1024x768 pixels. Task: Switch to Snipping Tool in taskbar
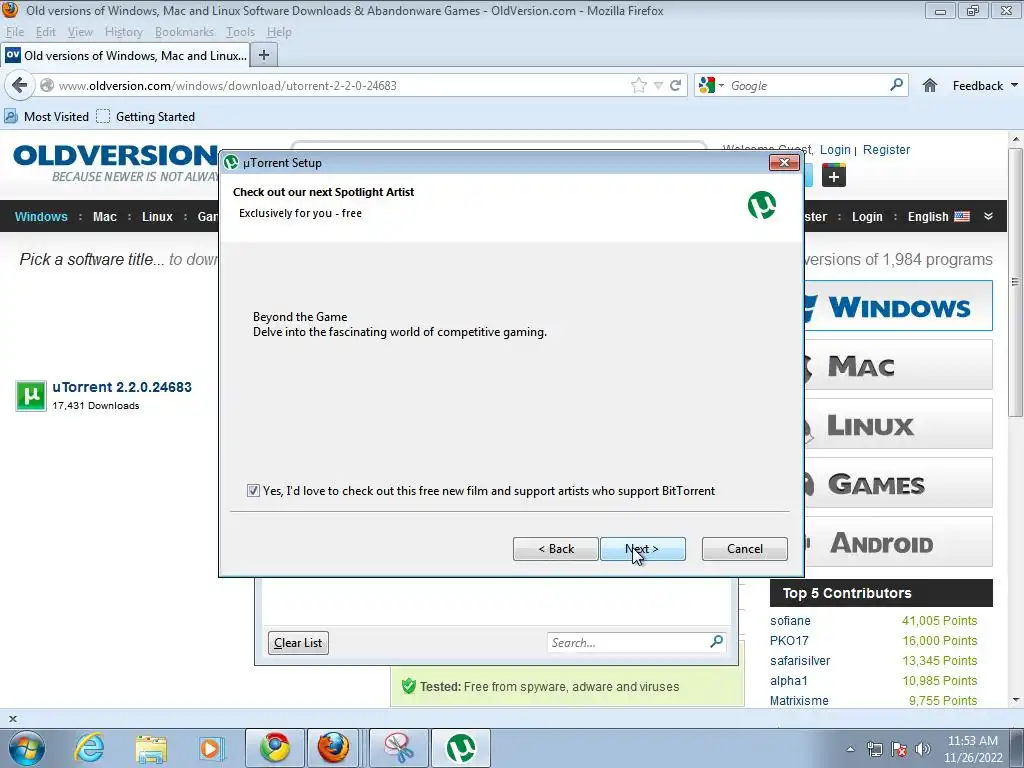pyautogui.click(x=398, y=748)
